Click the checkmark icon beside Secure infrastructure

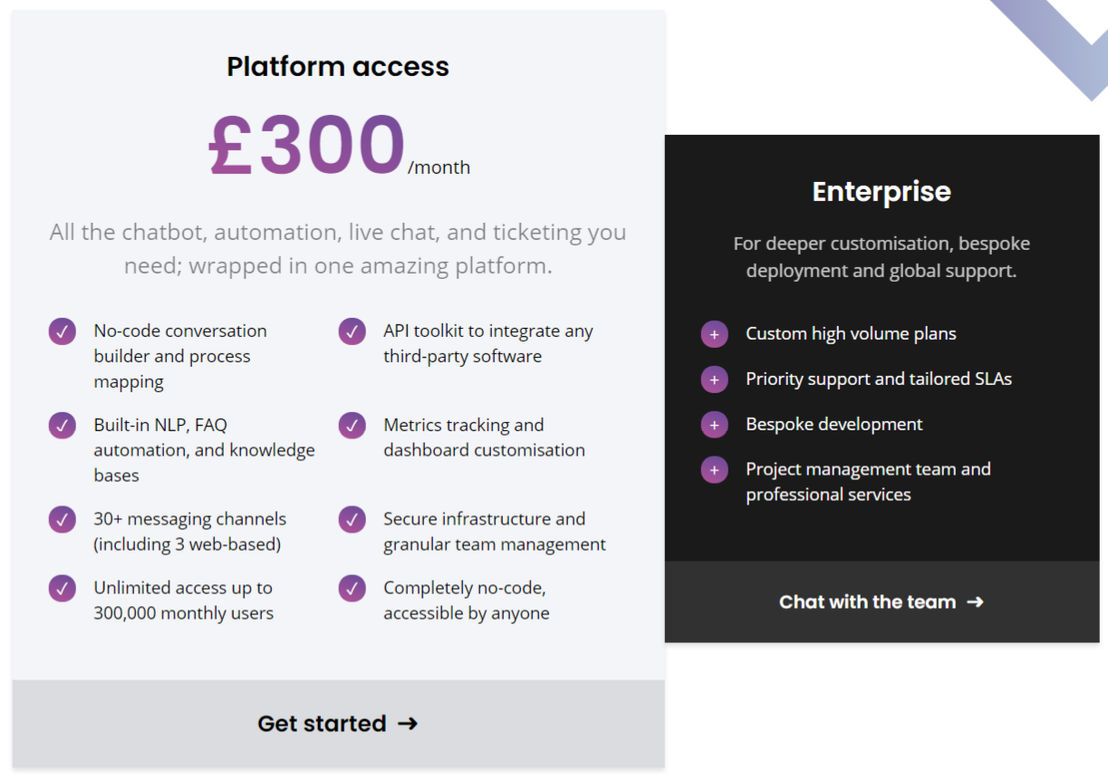(352, 519)
